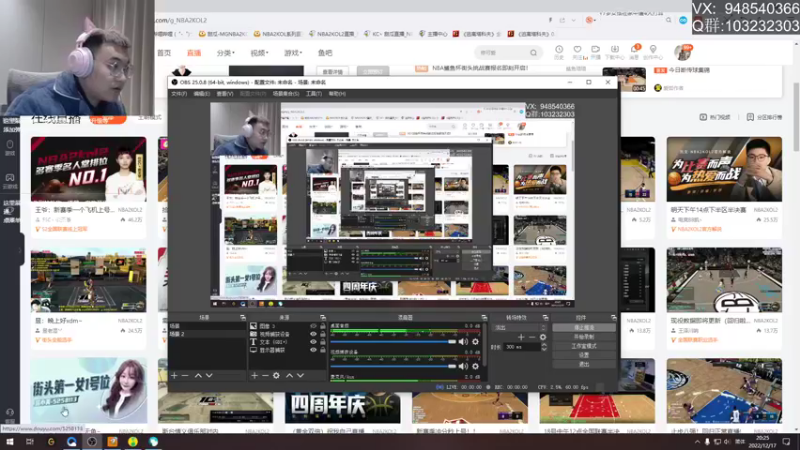Select 场景 2 in Scenes list

(207, 334)
